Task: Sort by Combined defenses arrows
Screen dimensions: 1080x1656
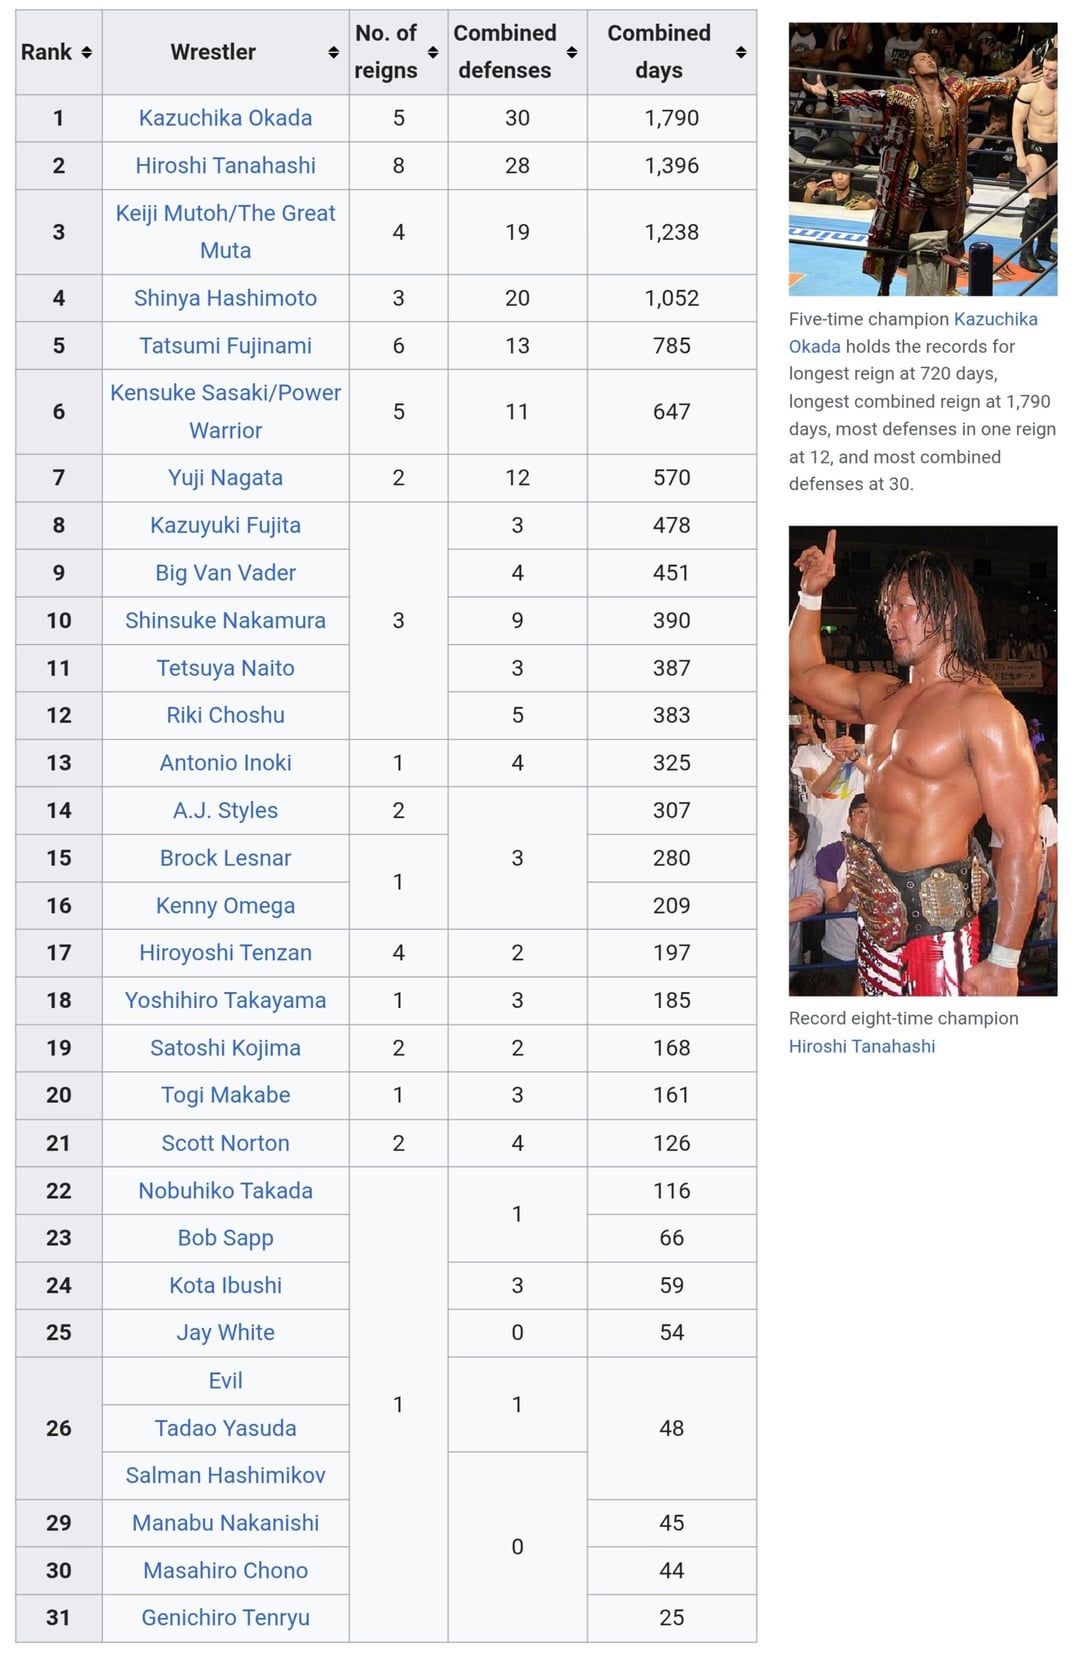Action: pos(572,52)
